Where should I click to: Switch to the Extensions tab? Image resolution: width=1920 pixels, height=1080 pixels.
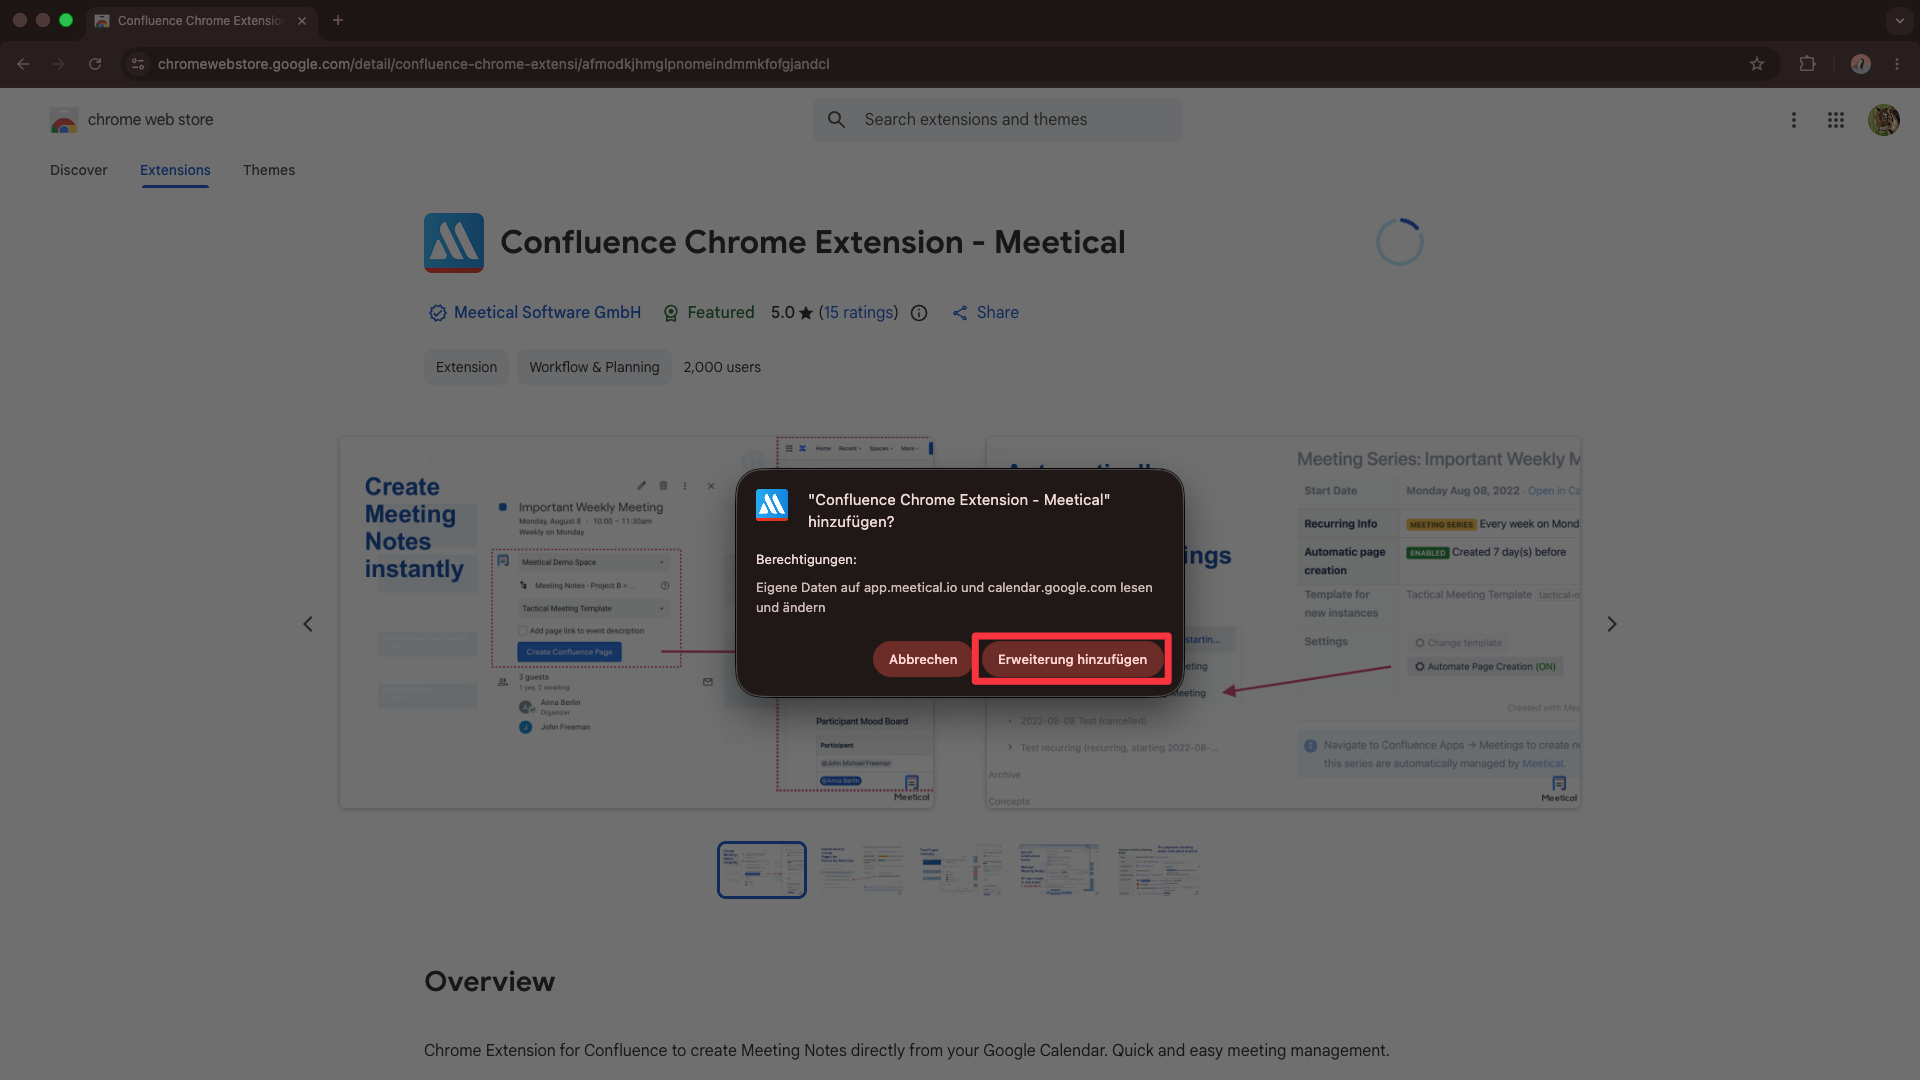175,170
